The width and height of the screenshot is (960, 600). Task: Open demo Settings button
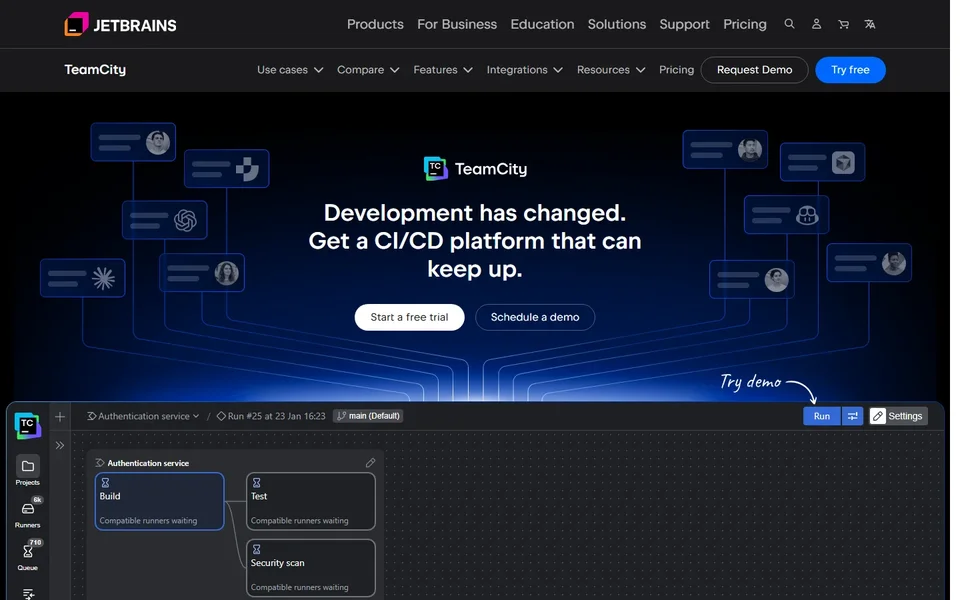point(898,416)
